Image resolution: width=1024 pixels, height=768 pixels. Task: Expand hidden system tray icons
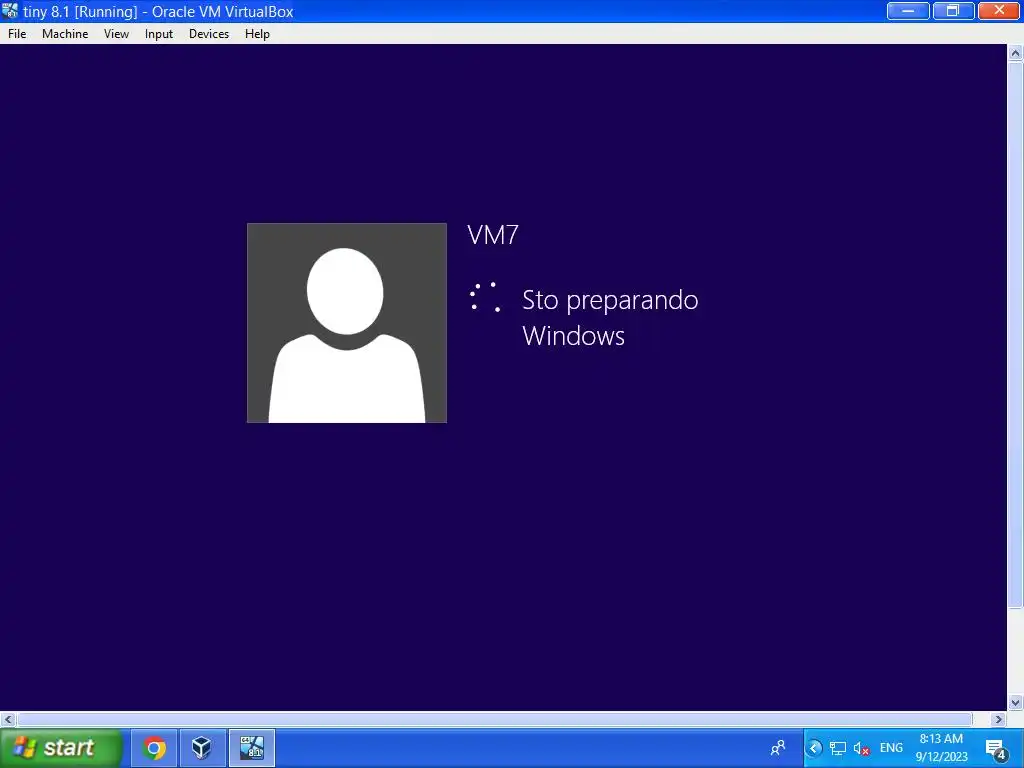[814, 748]
